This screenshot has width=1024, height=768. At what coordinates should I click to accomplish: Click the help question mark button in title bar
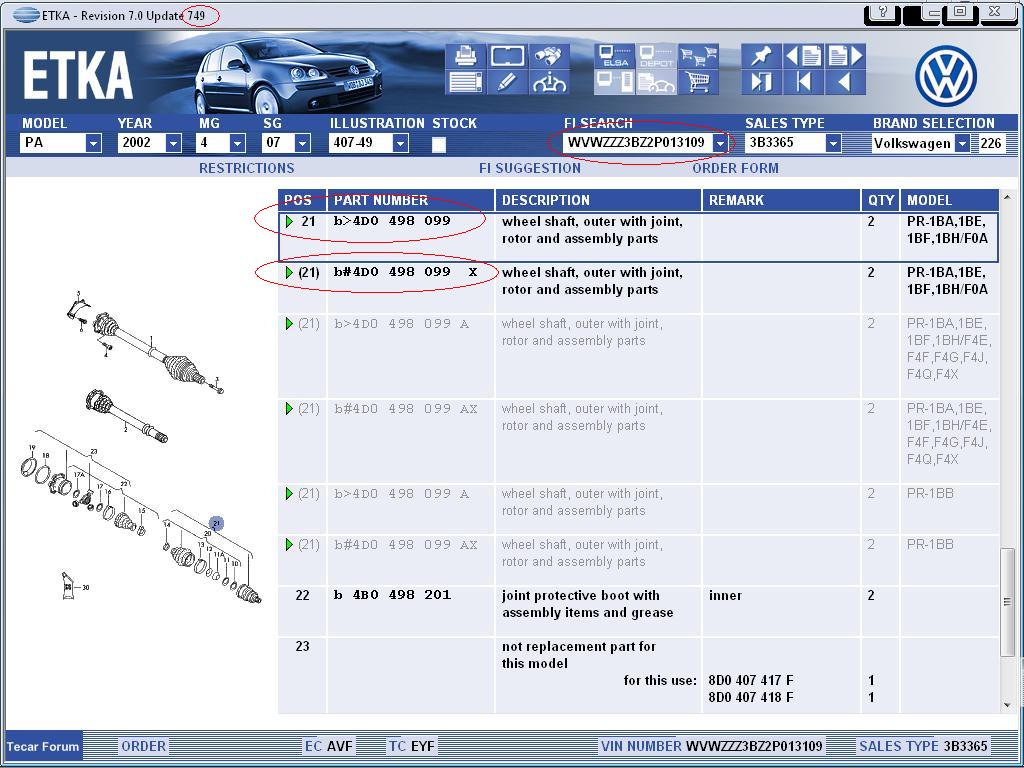pyautogui.click(x=882, y=12)
